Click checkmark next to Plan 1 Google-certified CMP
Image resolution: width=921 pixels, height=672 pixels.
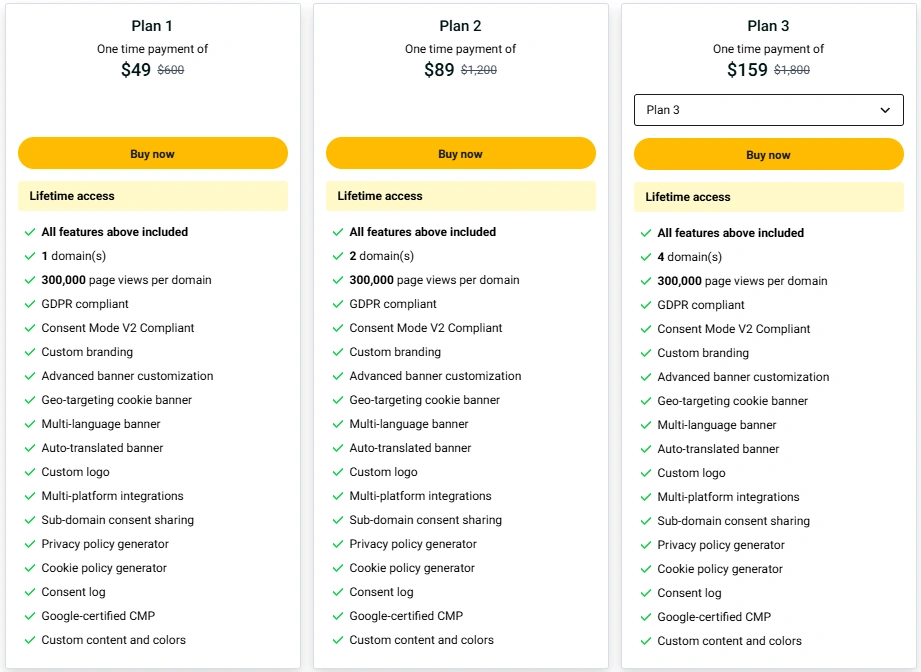pyautogui.click(x=30, y=616)
